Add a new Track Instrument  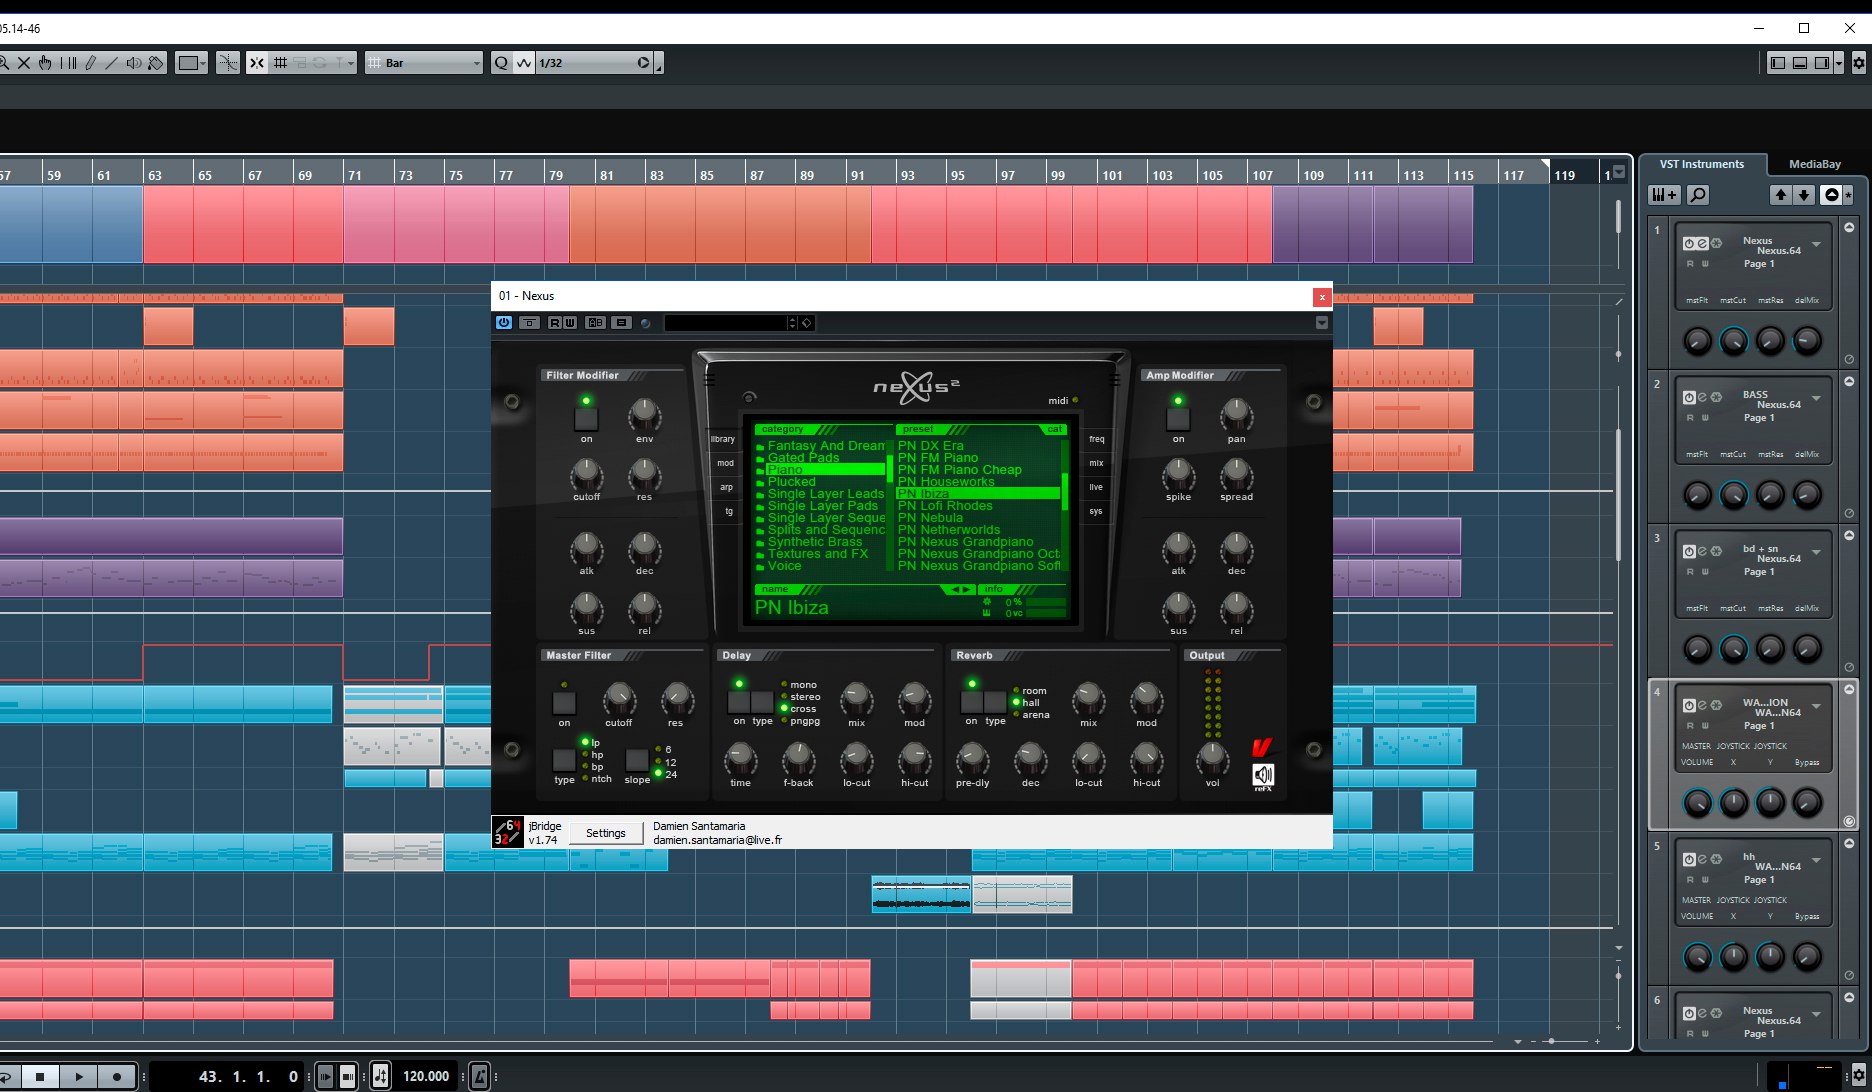[1664, 195]
